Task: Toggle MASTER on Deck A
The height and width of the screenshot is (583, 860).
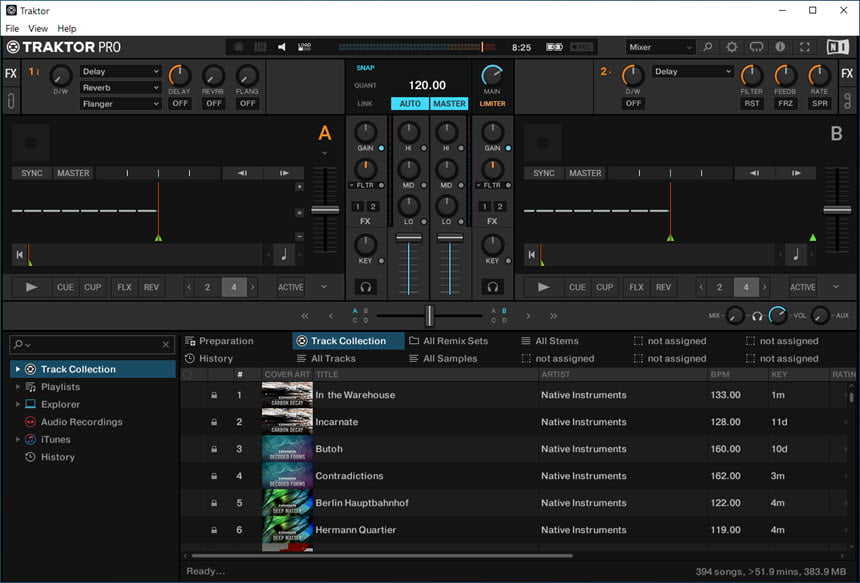Action: point(73,173)
